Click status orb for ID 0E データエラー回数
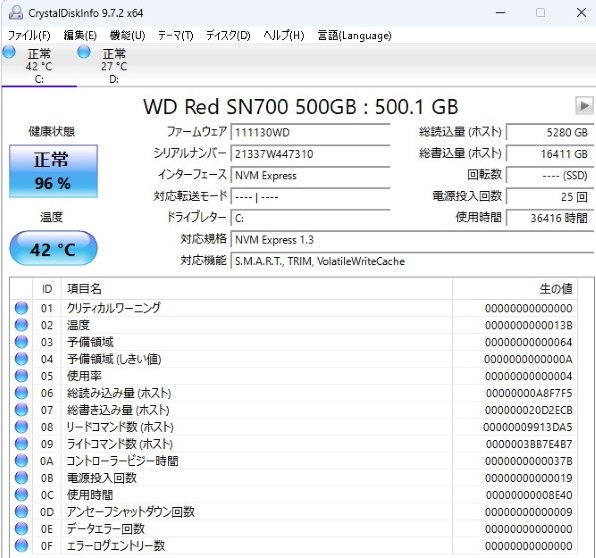The width and height of the screenshot is (596, 558). click(x=21, y=529)
